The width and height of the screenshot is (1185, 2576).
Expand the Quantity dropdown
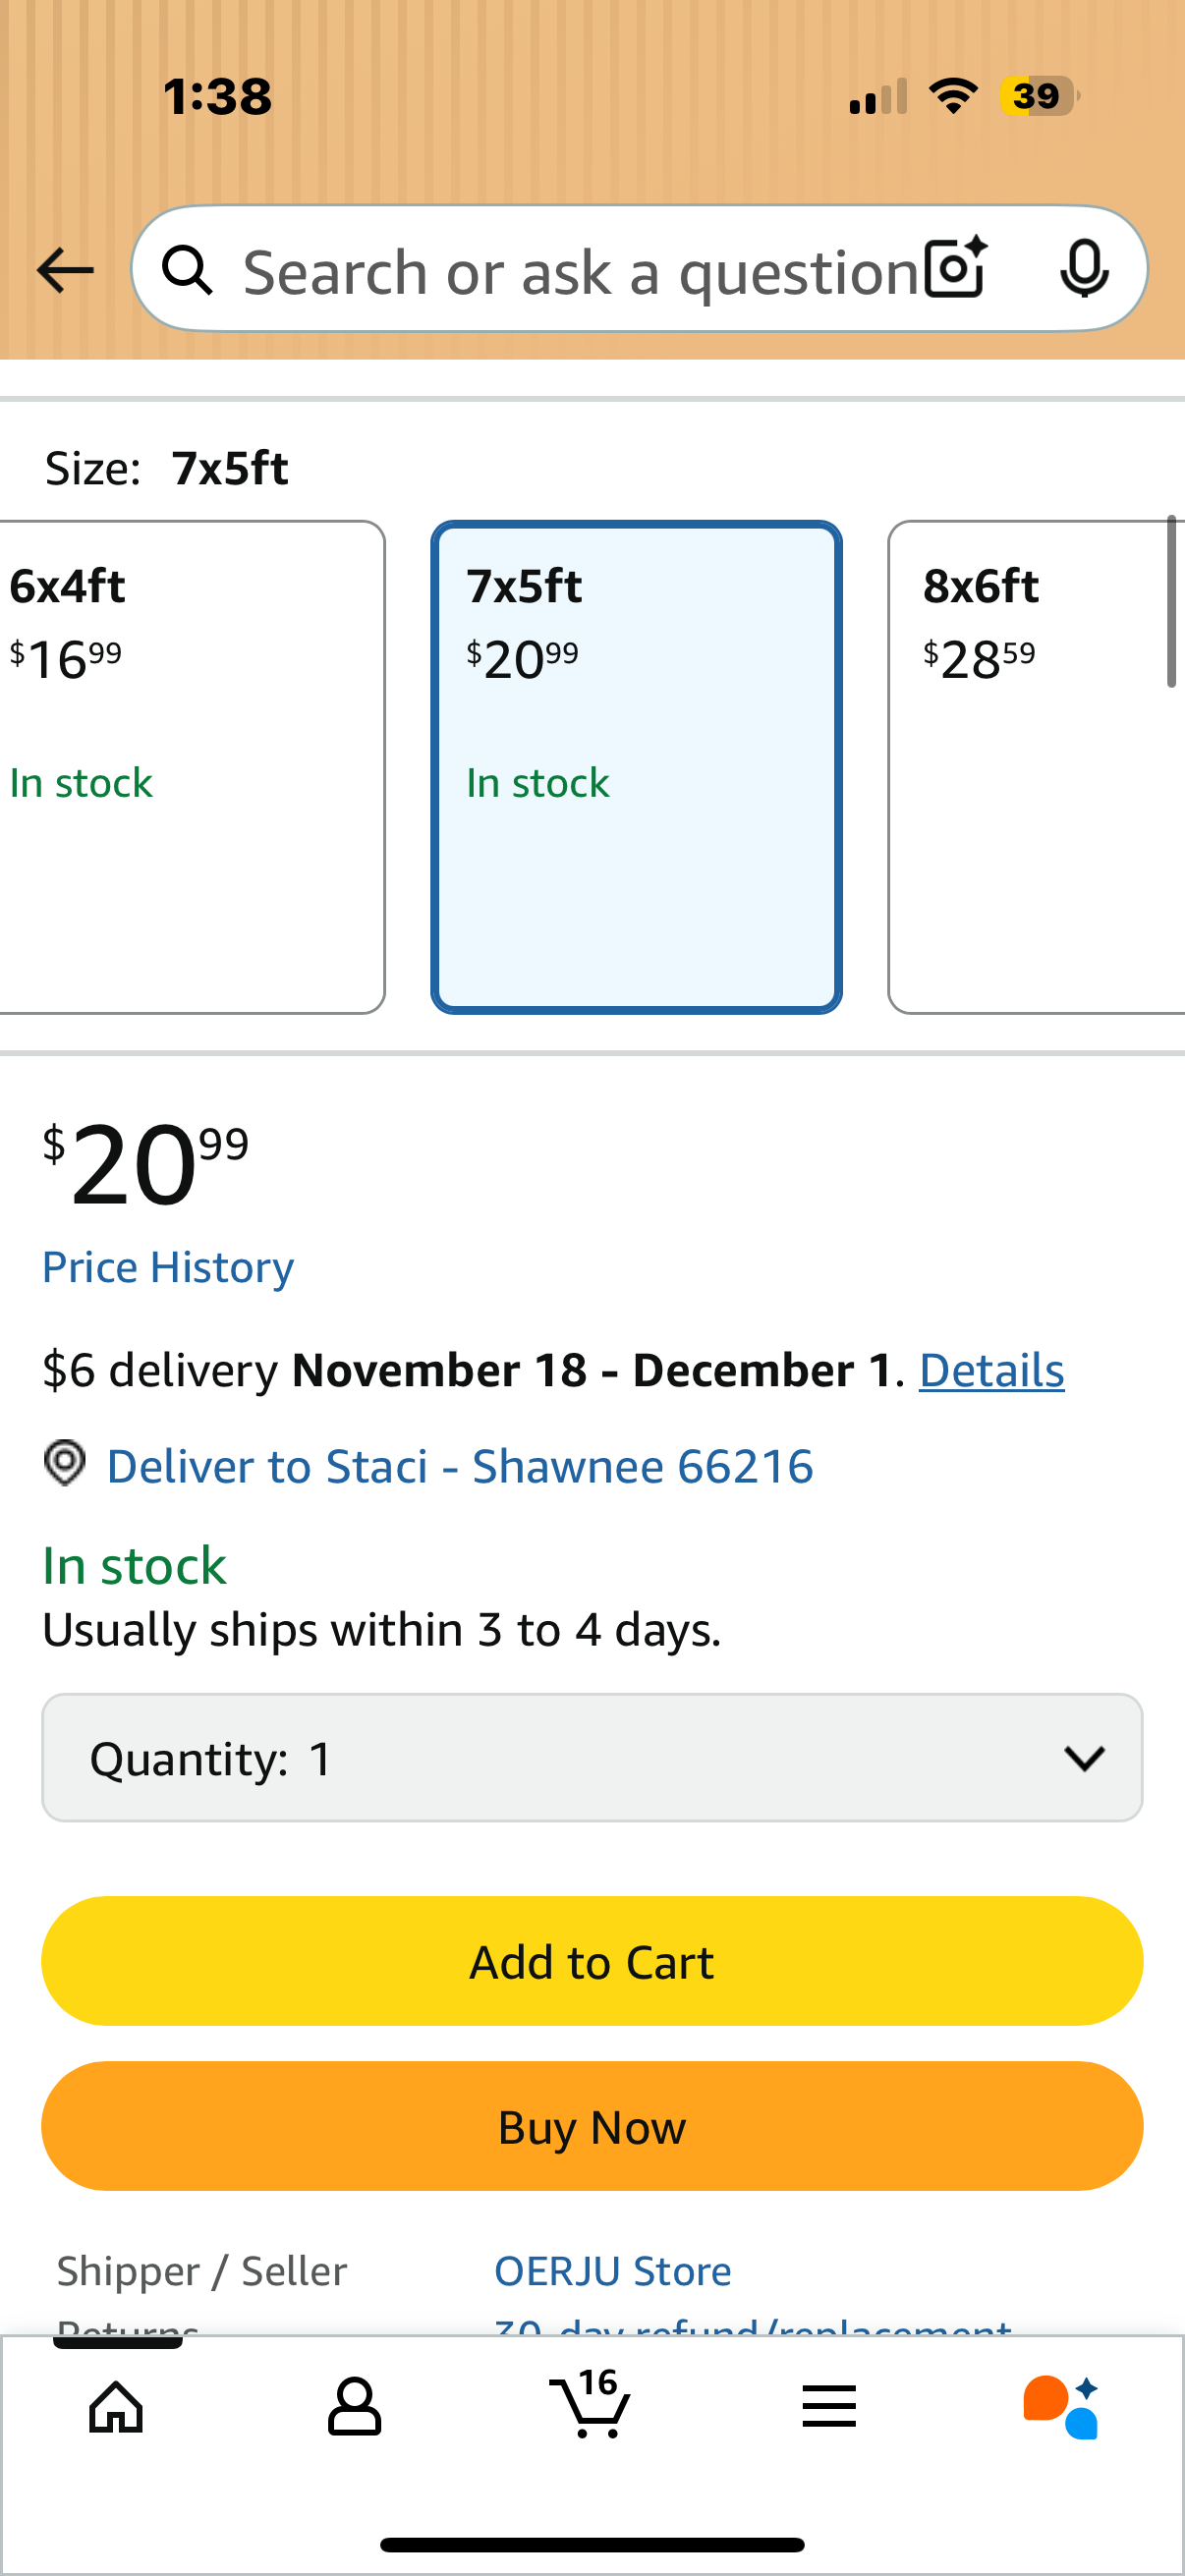tap(592, 1757)
